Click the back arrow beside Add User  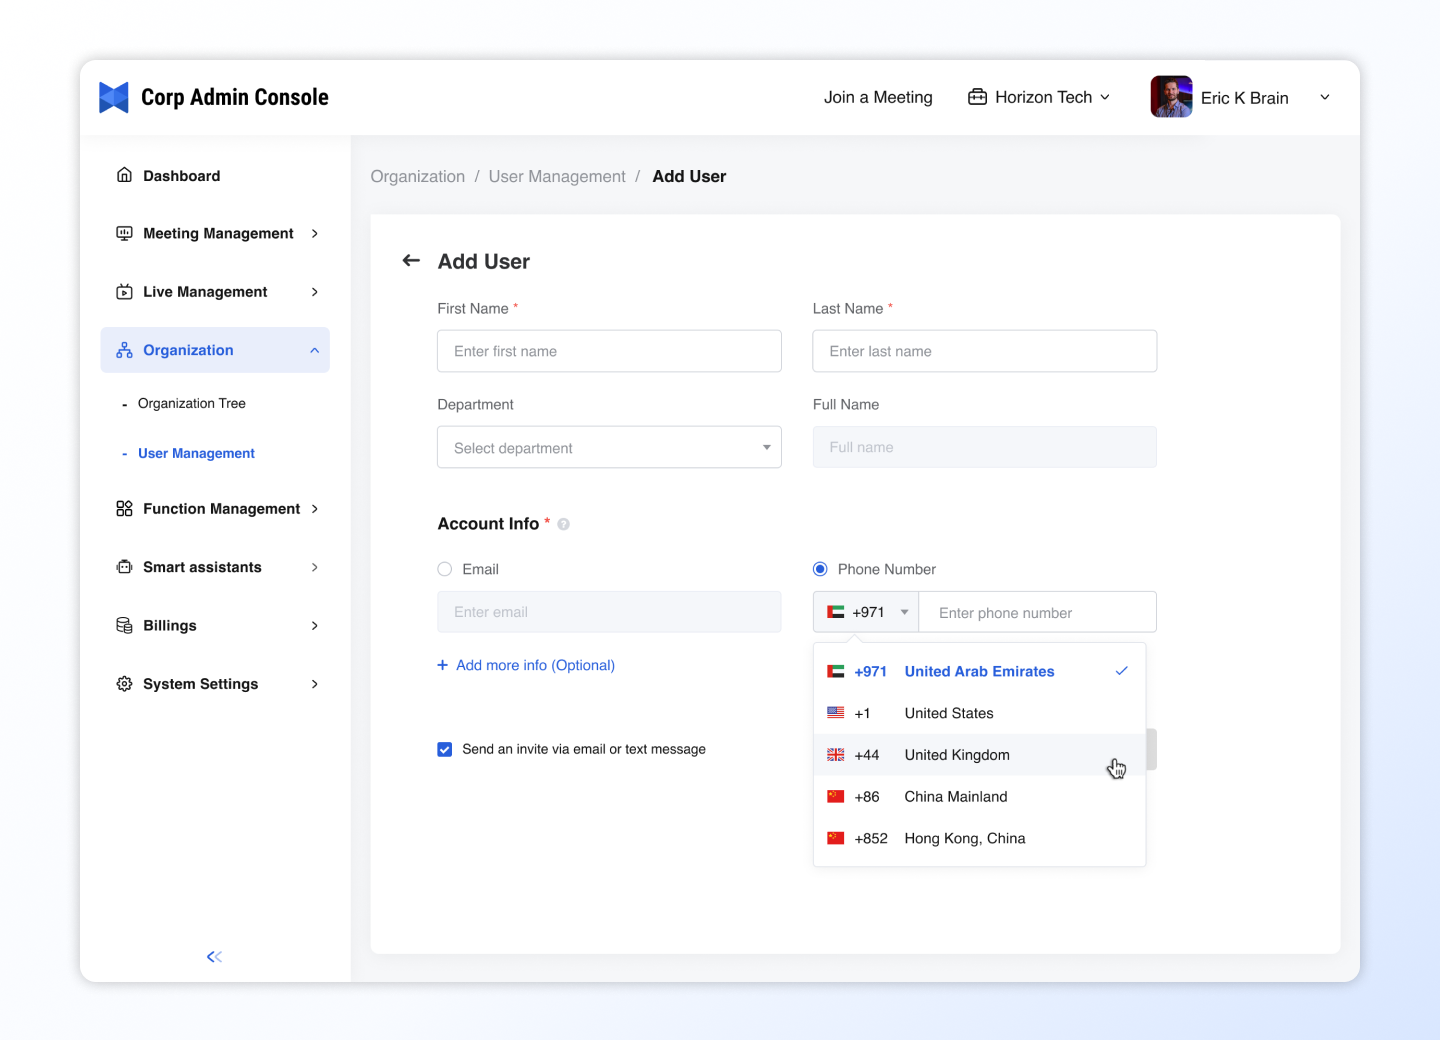click(x=411, y=261)
